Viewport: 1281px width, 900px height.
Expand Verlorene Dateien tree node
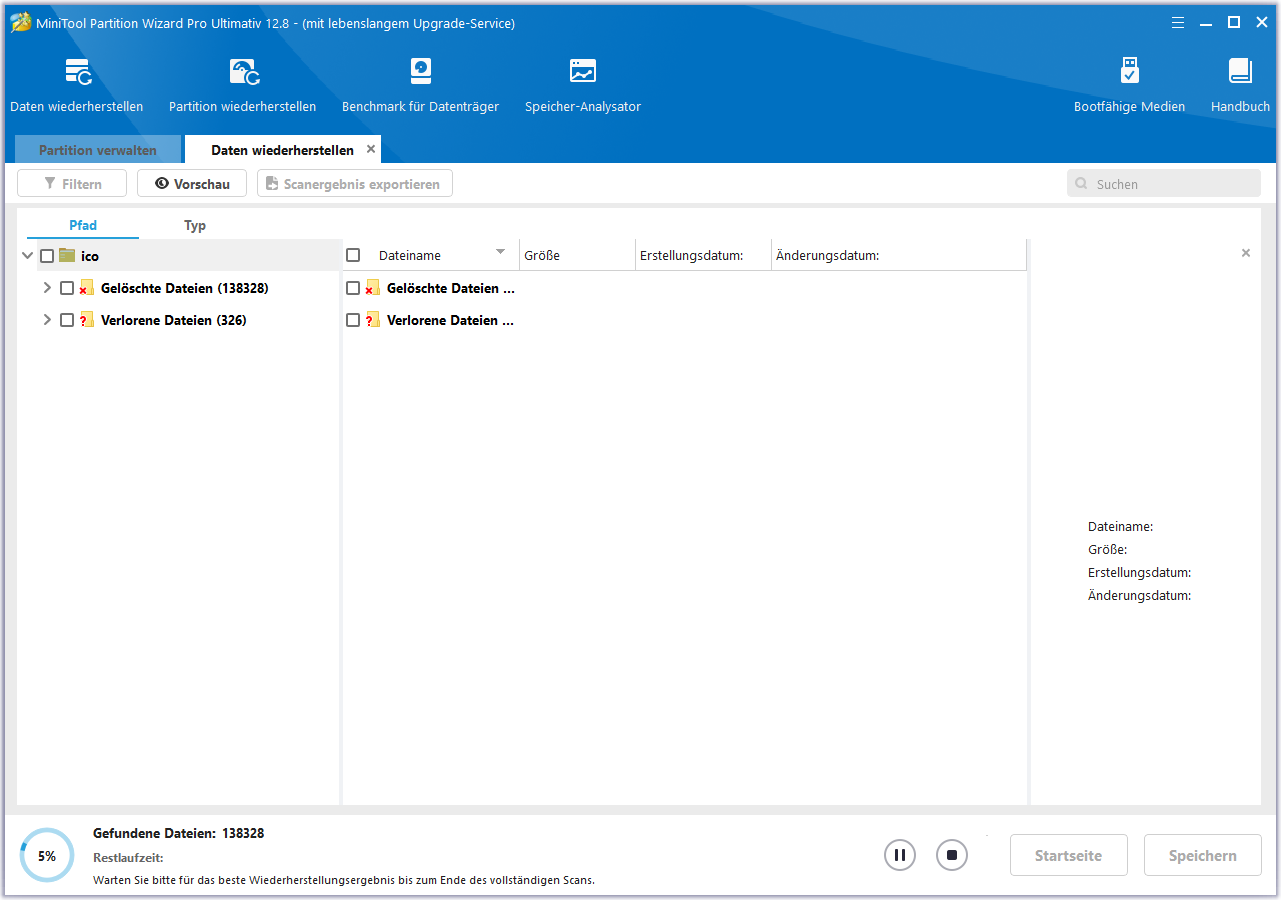click(x=47, y=320)
